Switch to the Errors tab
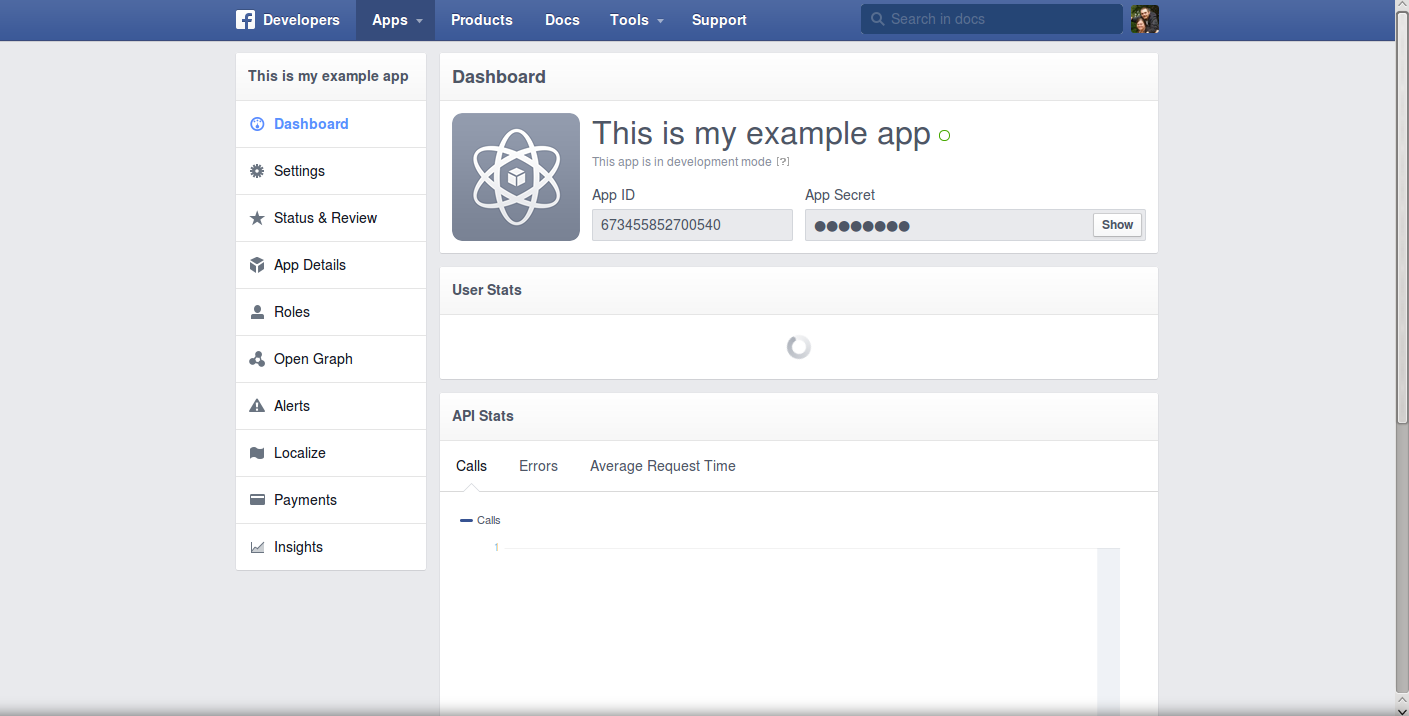 point(538,466)
